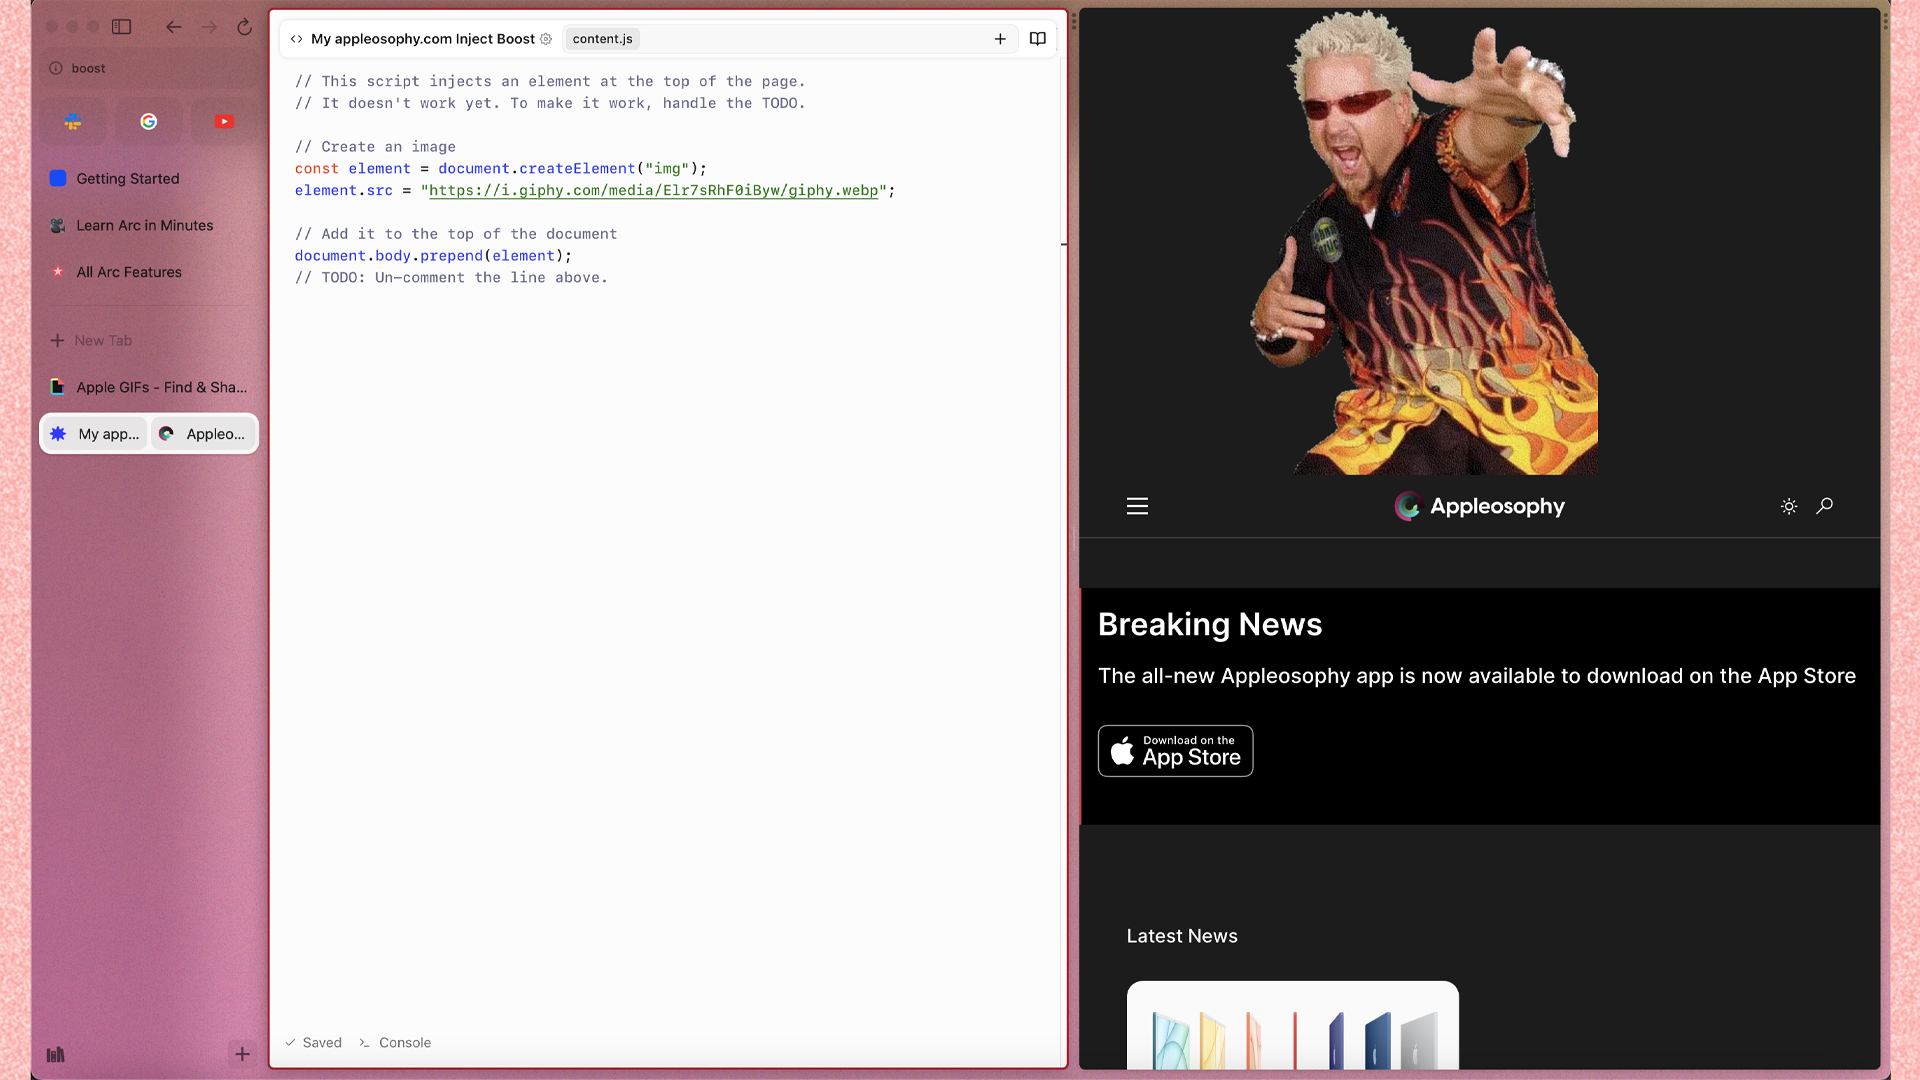
Task: Click Download on the App Store button
Action: click(1175, 751)
